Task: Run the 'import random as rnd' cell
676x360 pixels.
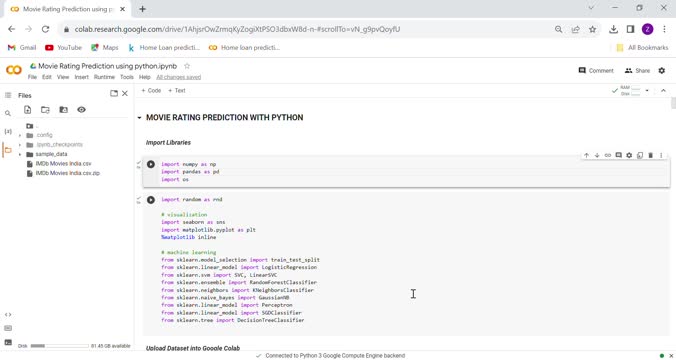Action: (x=151, y=200)
